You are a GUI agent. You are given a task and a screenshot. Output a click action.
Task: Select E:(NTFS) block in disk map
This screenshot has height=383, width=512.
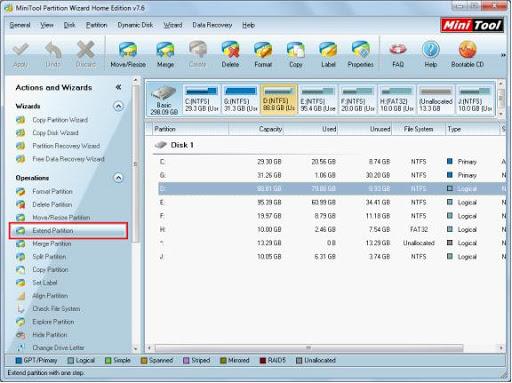pyautogui.click(x=318, y=100)
